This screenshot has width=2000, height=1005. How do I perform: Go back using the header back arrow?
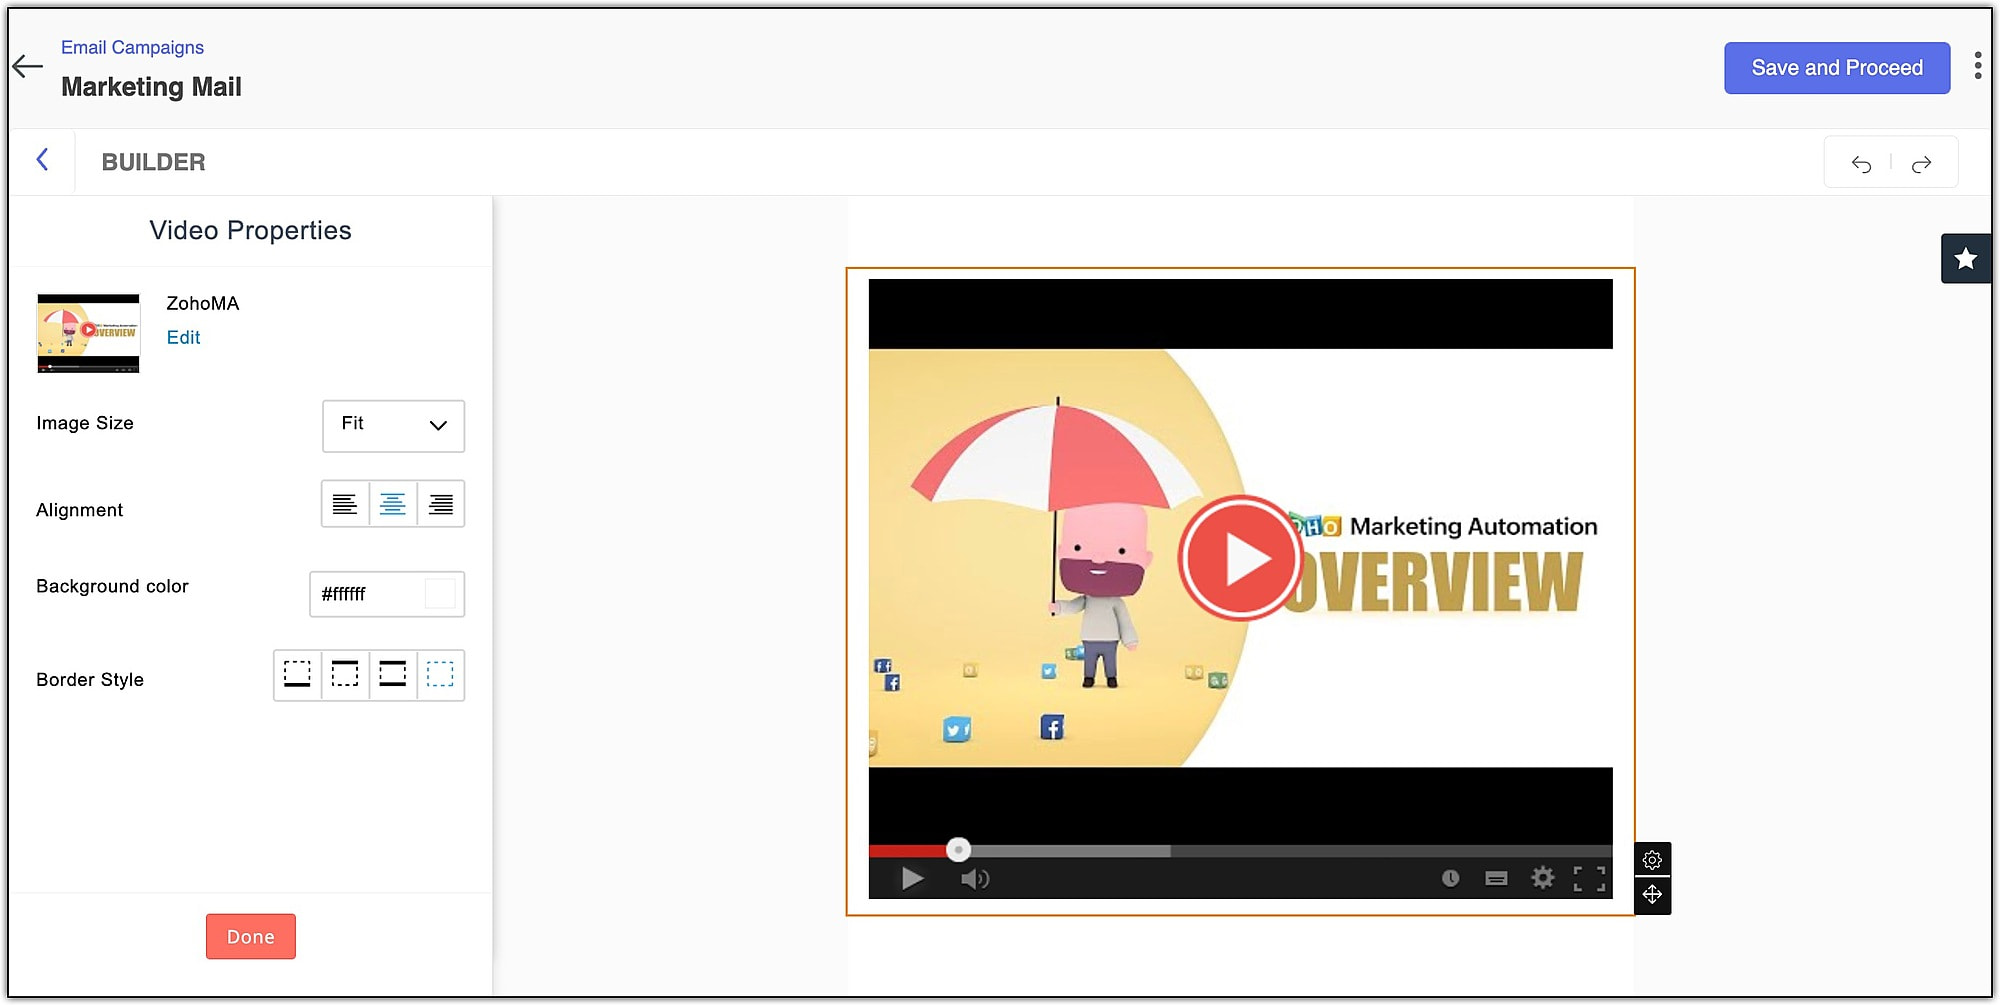(x=28, y=67)
